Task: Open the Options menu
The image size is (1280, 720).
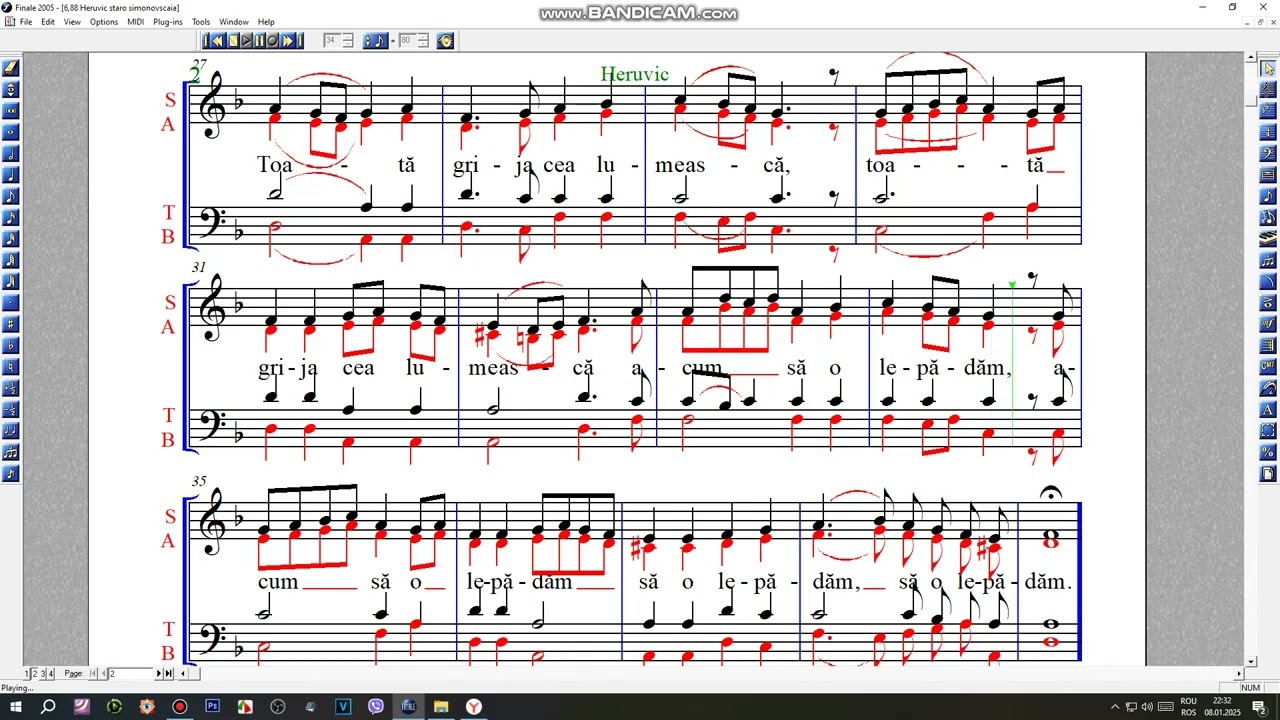Action: pos(104,22)
